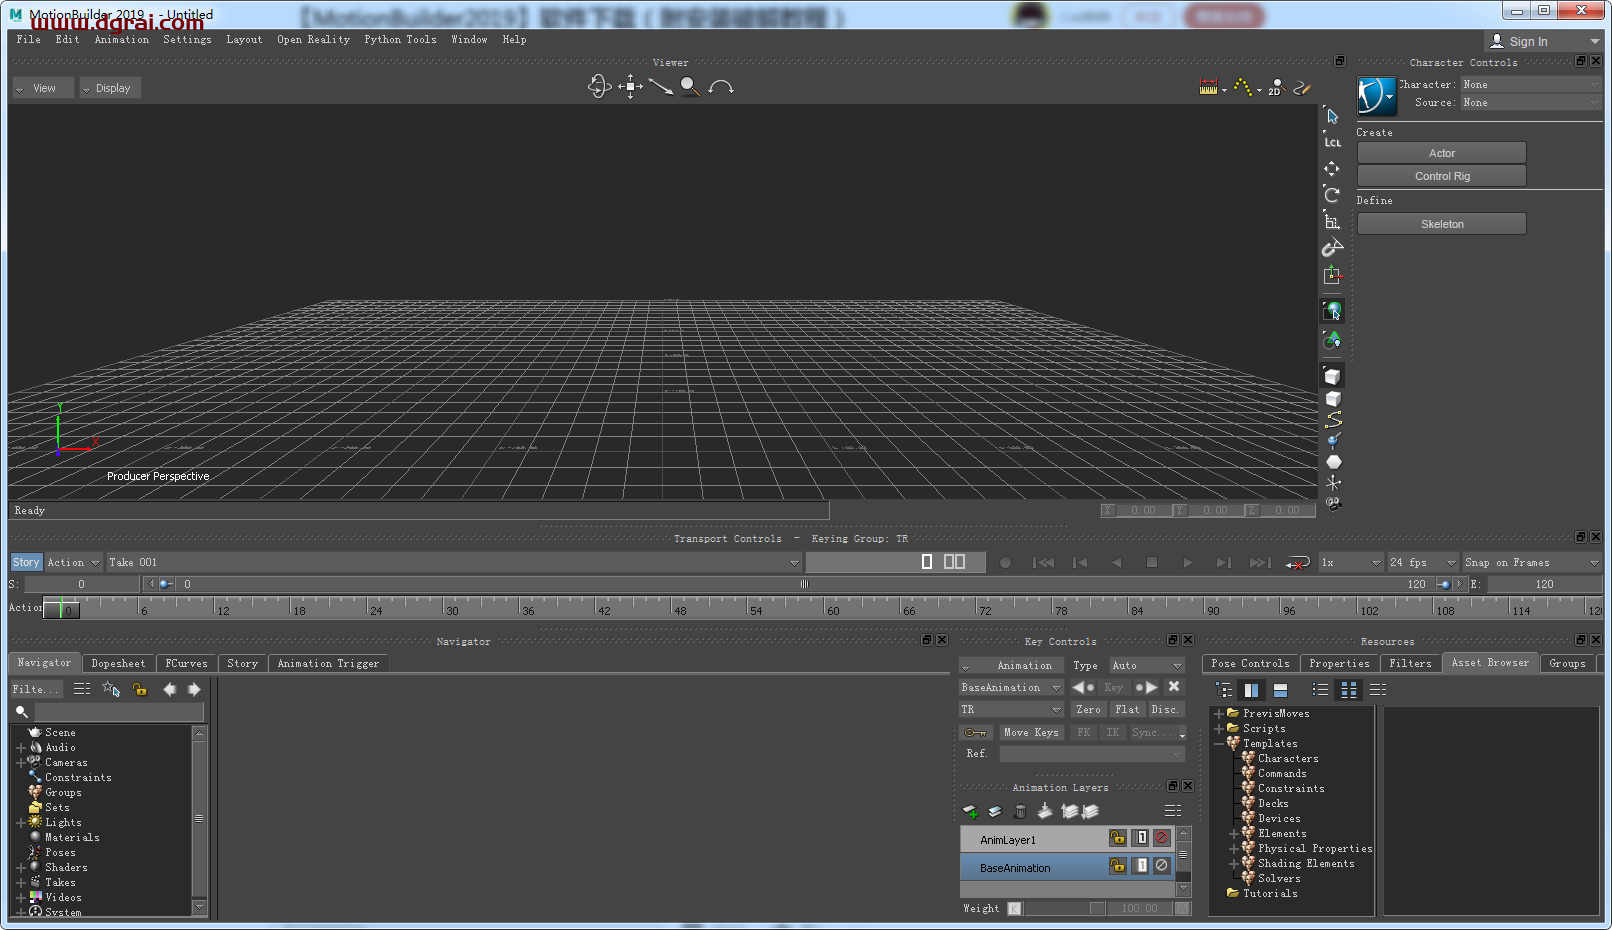Open the Python Tools menu
This screenshot has height=930, width=1612.
(400, 40)
